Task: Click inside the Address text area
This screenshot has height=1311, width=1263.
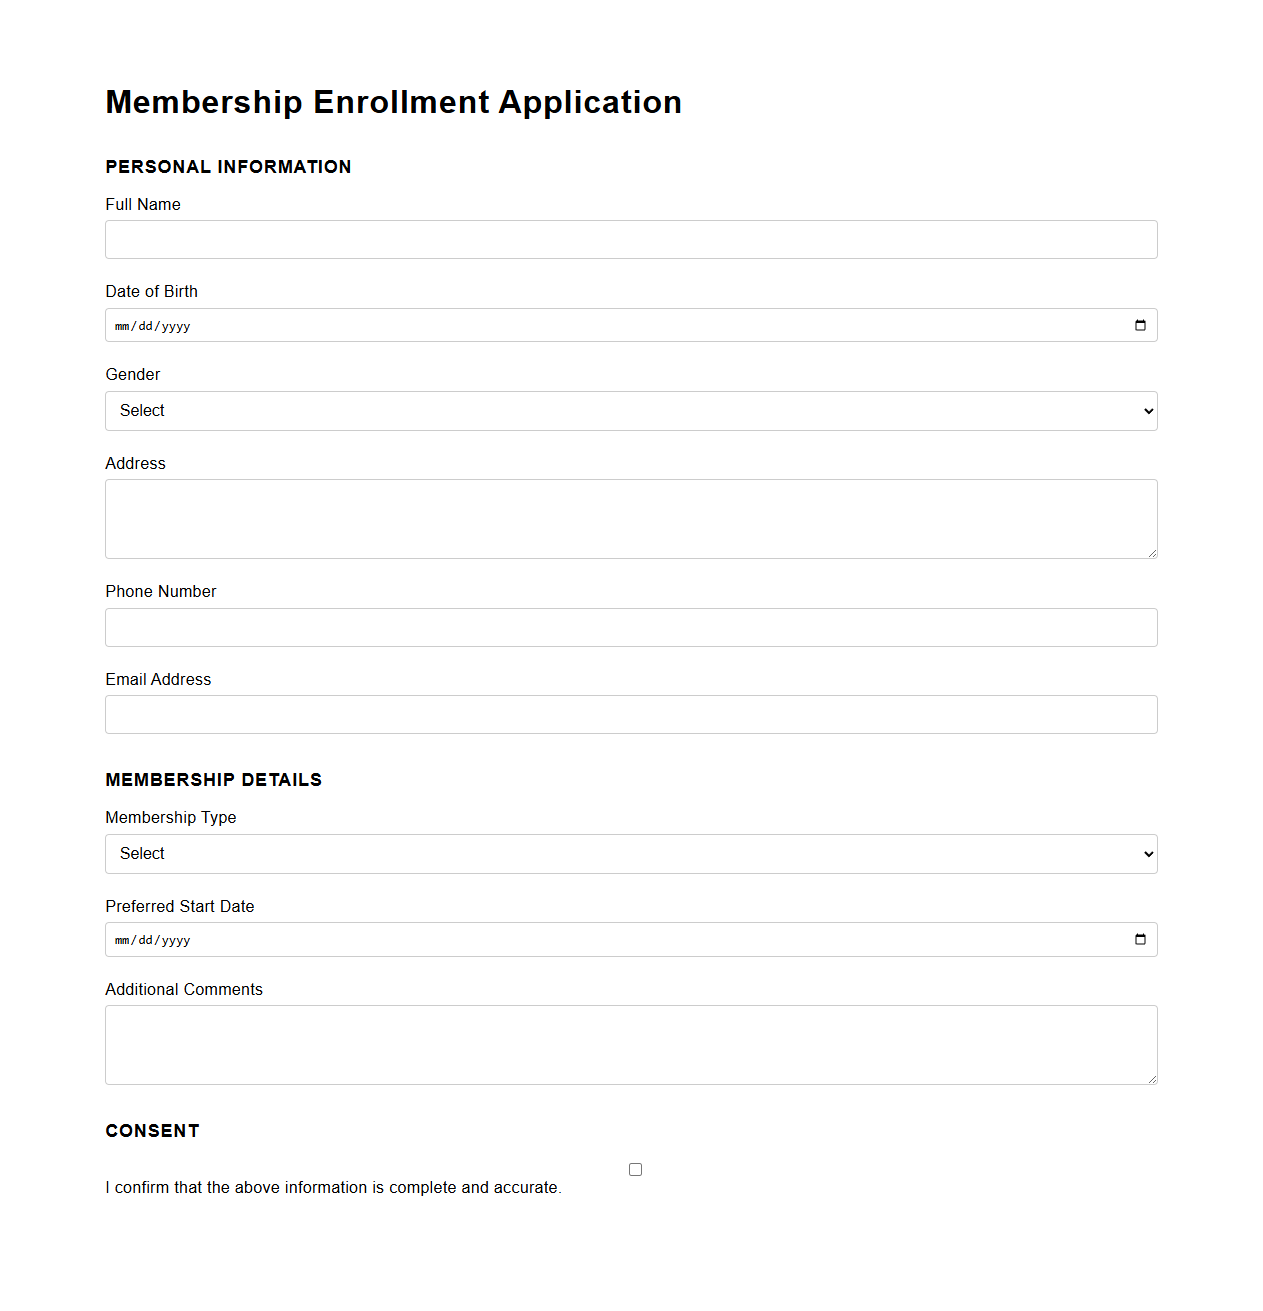Action: click(x=630, y=518)
